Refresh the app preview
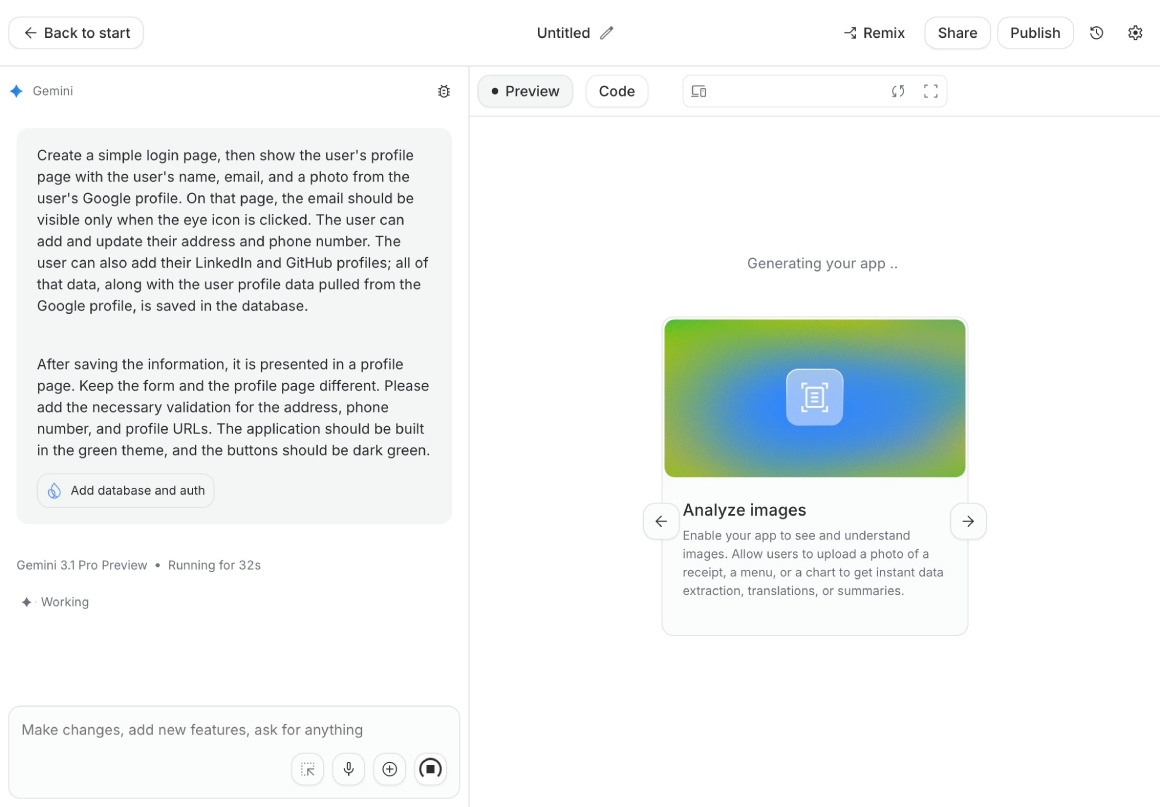The height and width of the screenshot is (807, 1160). [898, 91]
